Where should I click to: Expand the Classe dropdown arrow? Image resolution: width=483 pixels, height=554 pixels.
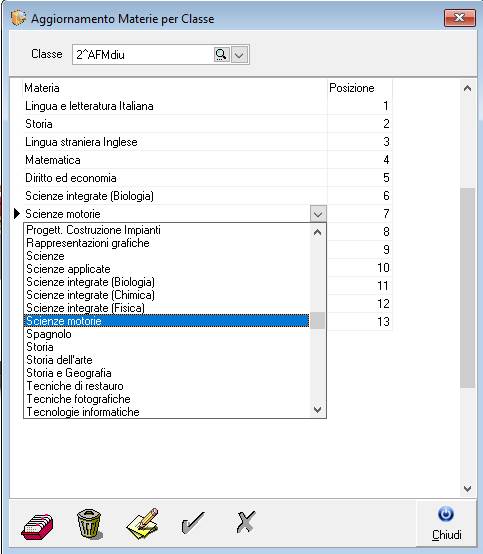[240, 55]
